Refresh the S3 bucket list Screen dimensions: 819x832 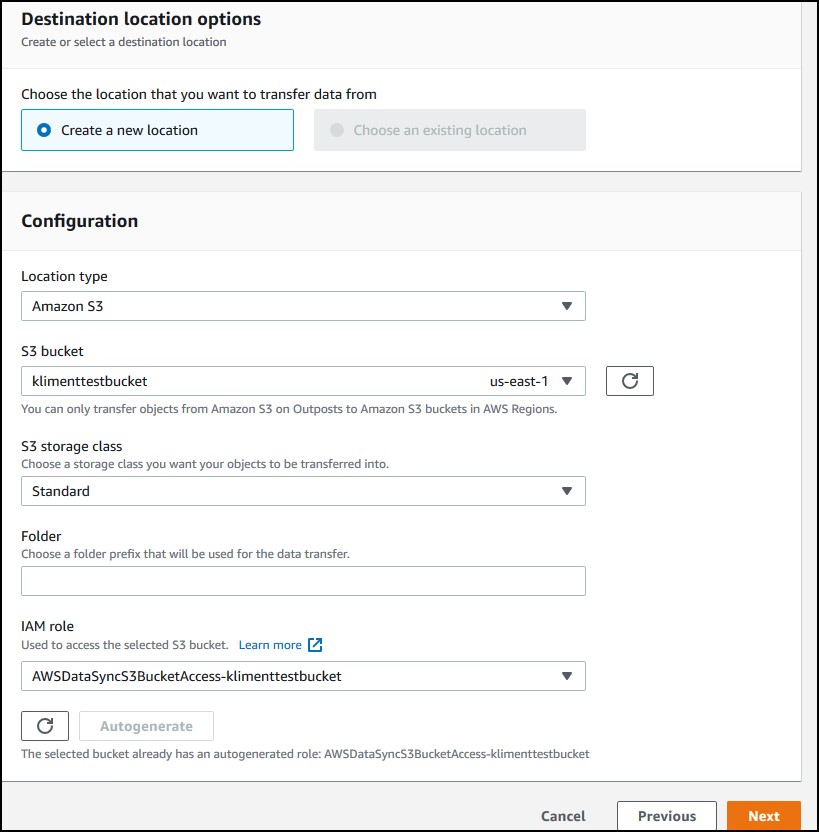630,381
